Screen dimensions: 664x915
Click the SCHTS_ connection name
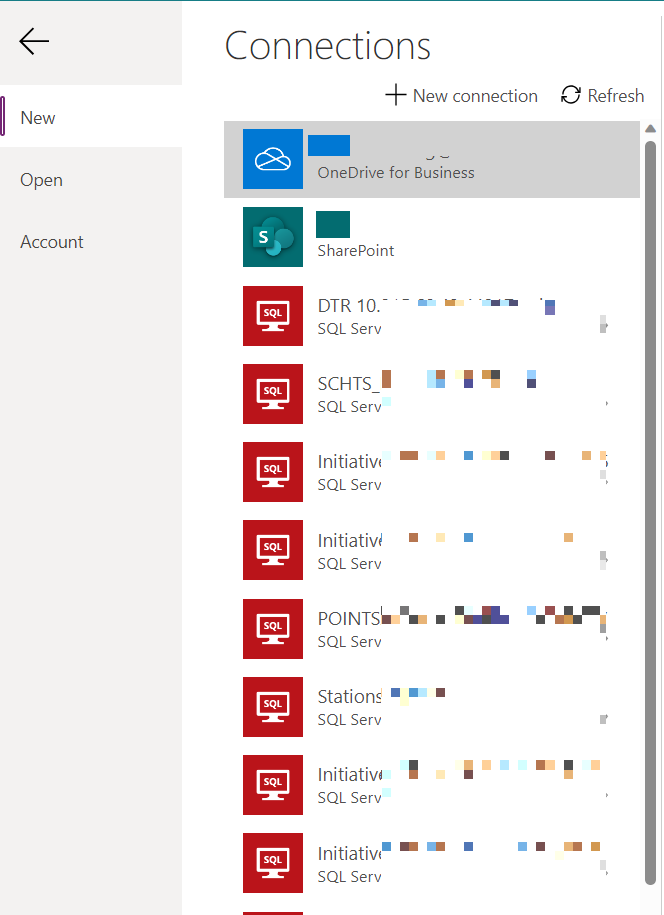pyautogui.click(x=348, y=384)
